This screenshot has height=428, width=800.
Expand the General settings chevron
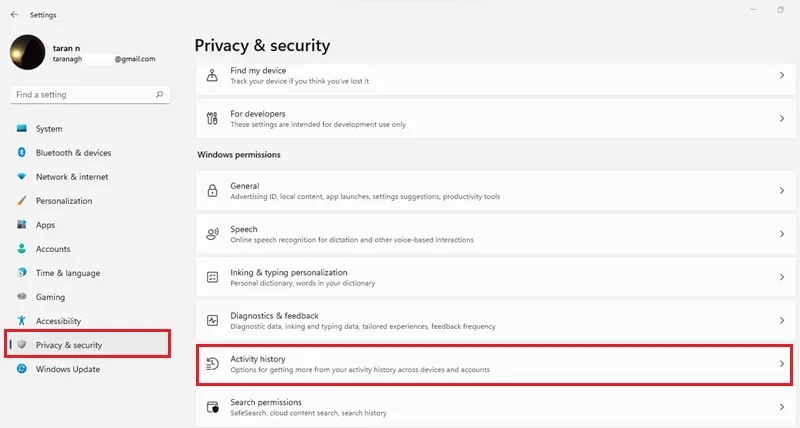[x=782, y=191]
